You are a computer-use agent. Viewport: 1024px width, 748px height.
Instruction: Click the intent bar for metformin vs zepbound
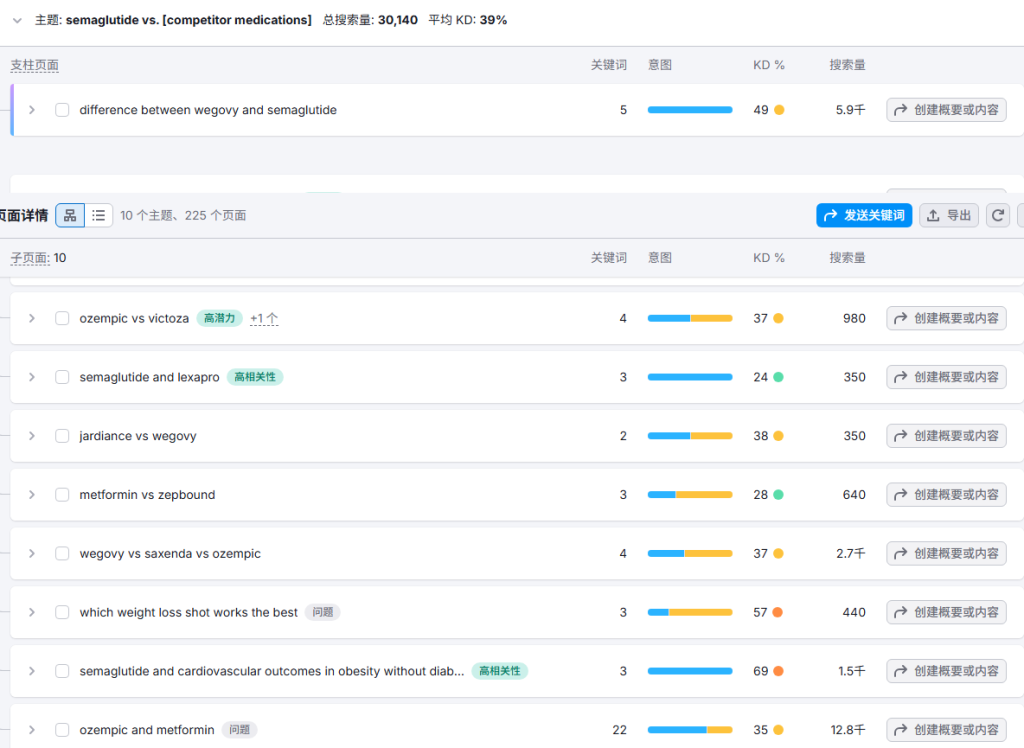(690, 495)
